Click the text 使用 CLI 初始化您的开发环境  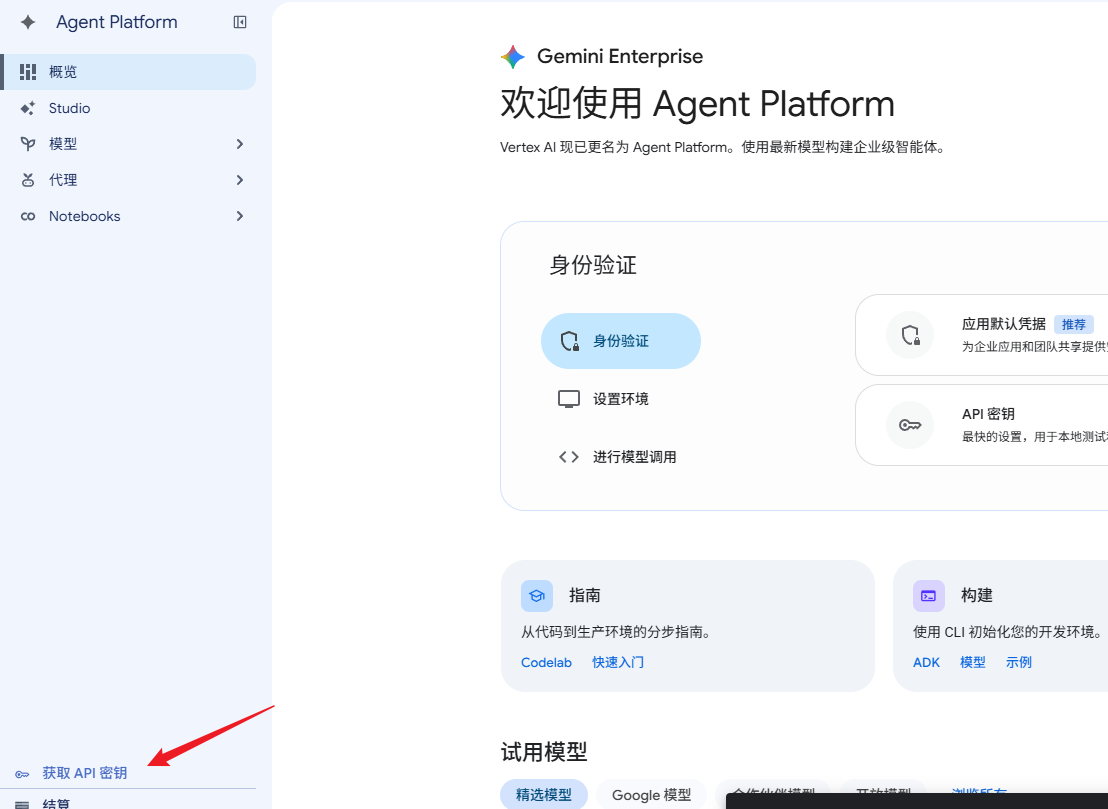pos(1007,632)
